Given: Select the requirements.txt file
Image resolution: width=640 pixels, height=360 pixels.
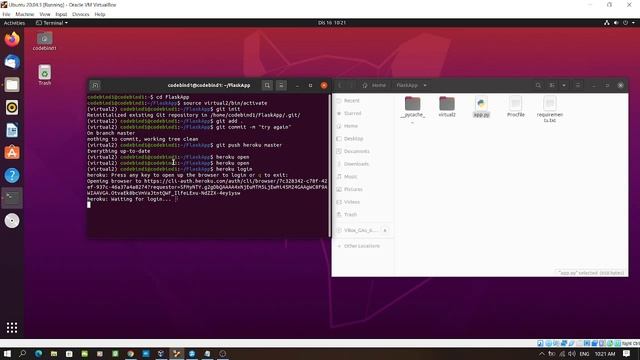Looking at the screenshot, I should click(x=550, y=109).
